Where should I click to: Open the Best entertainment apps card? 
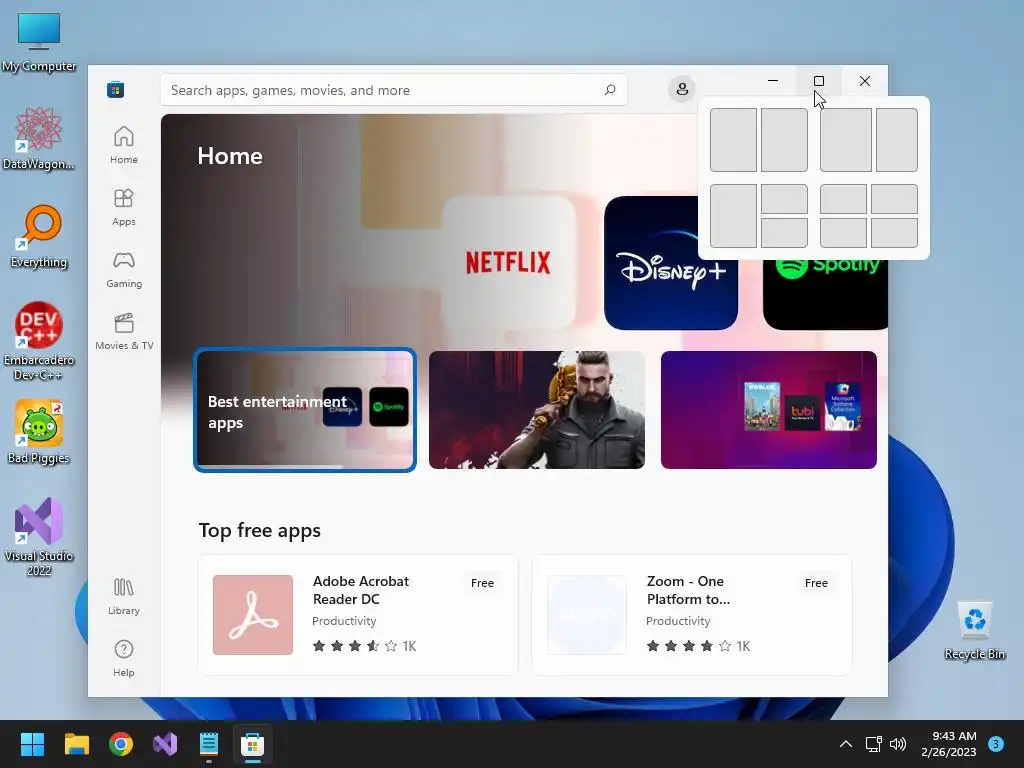[305, 409]
